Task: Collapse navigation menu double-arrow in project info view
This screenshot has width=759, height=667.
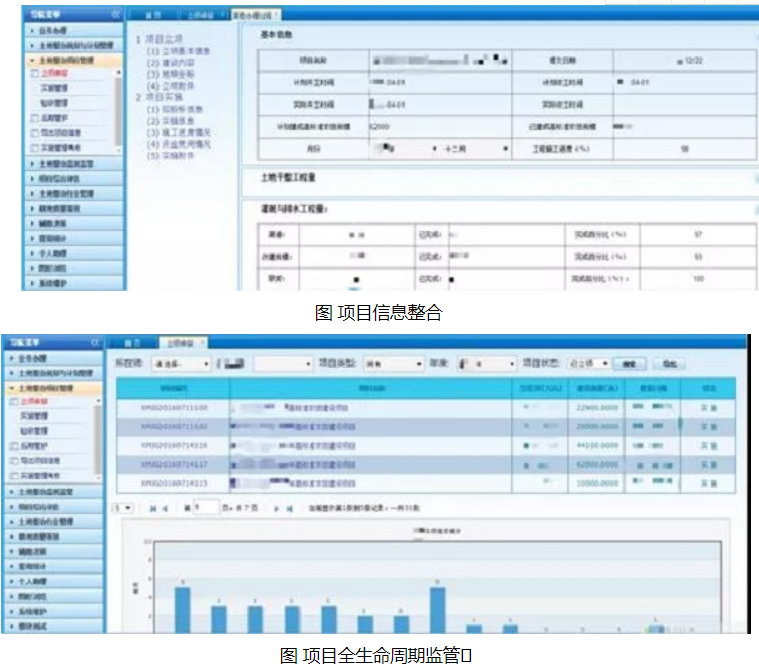Action: click(x=116, y=14)
